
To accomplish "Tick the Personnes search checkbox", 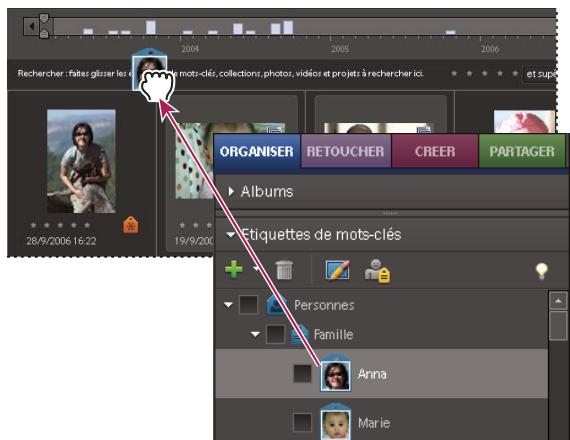I will coord(249,304).
